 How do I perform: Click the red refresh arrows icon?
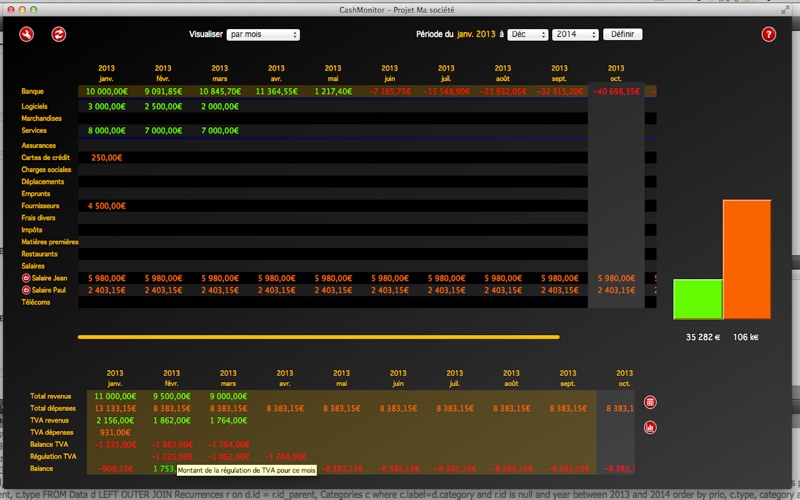click(x=59, y=35)
